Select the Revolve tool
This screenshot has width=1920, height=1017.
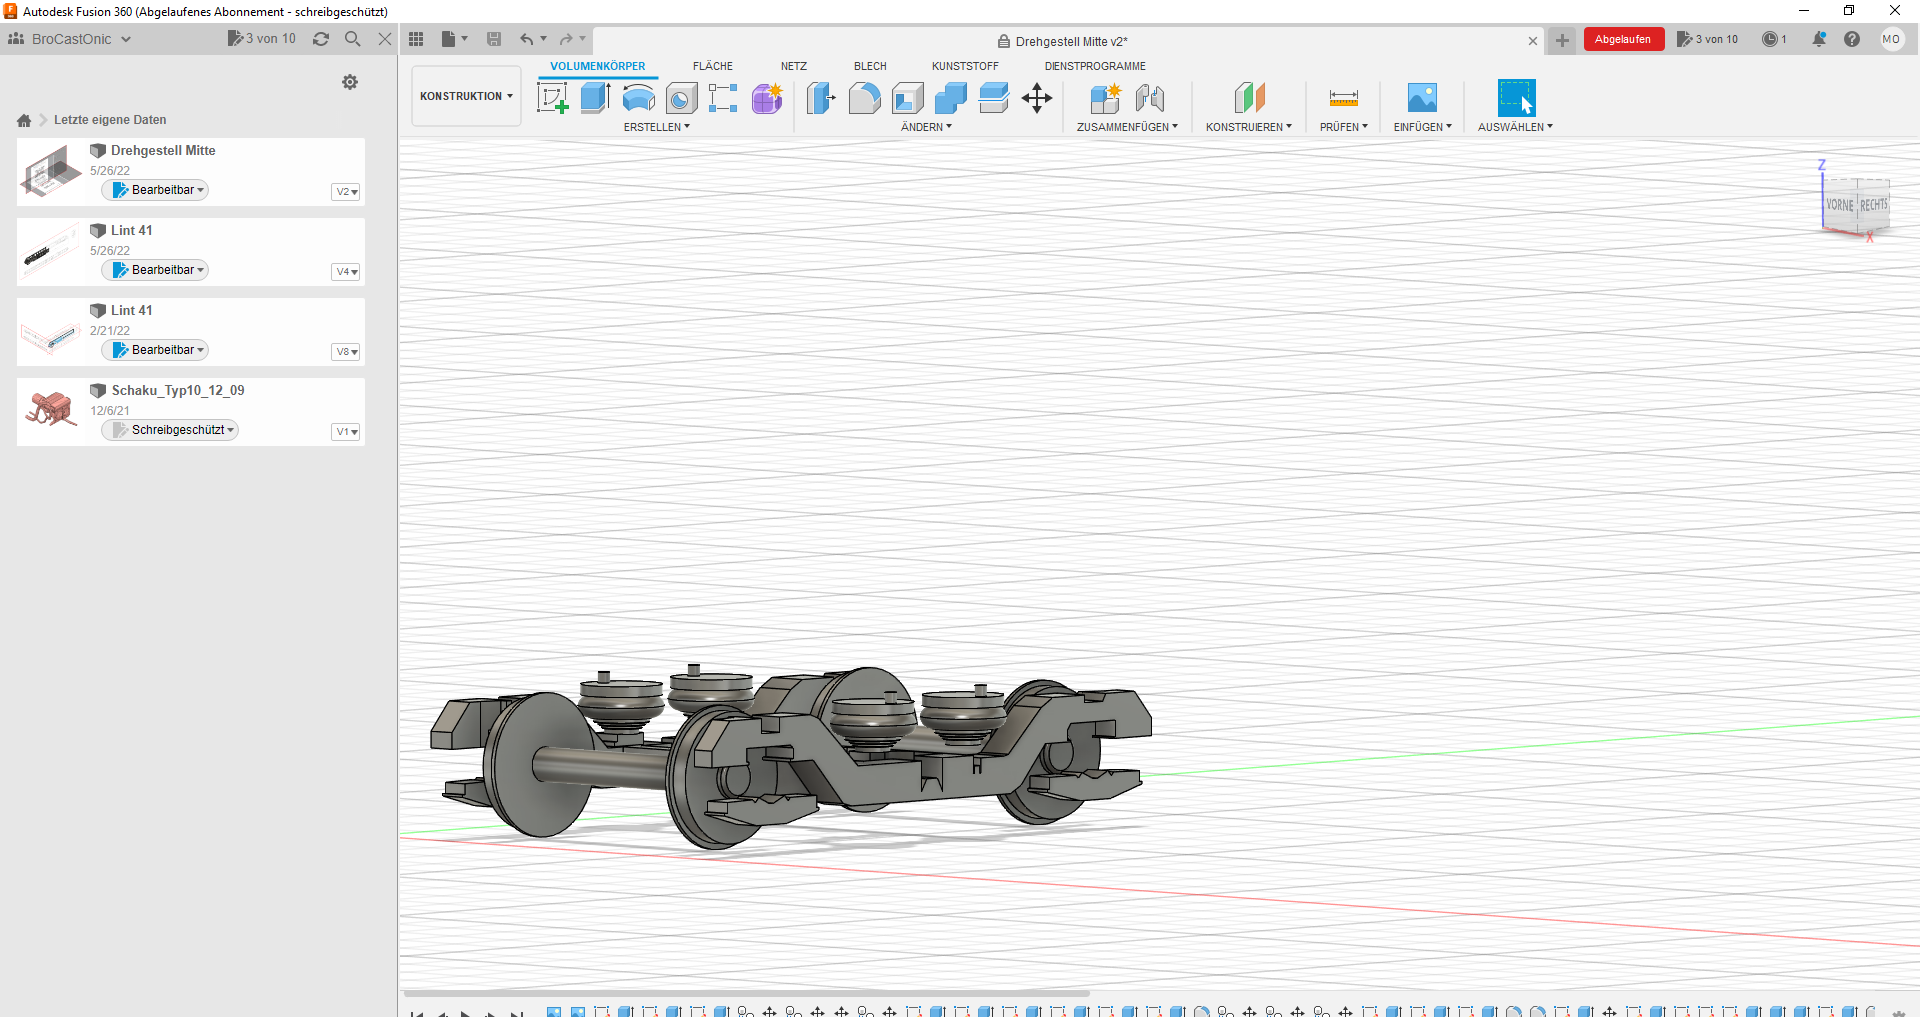click(638, 98)
